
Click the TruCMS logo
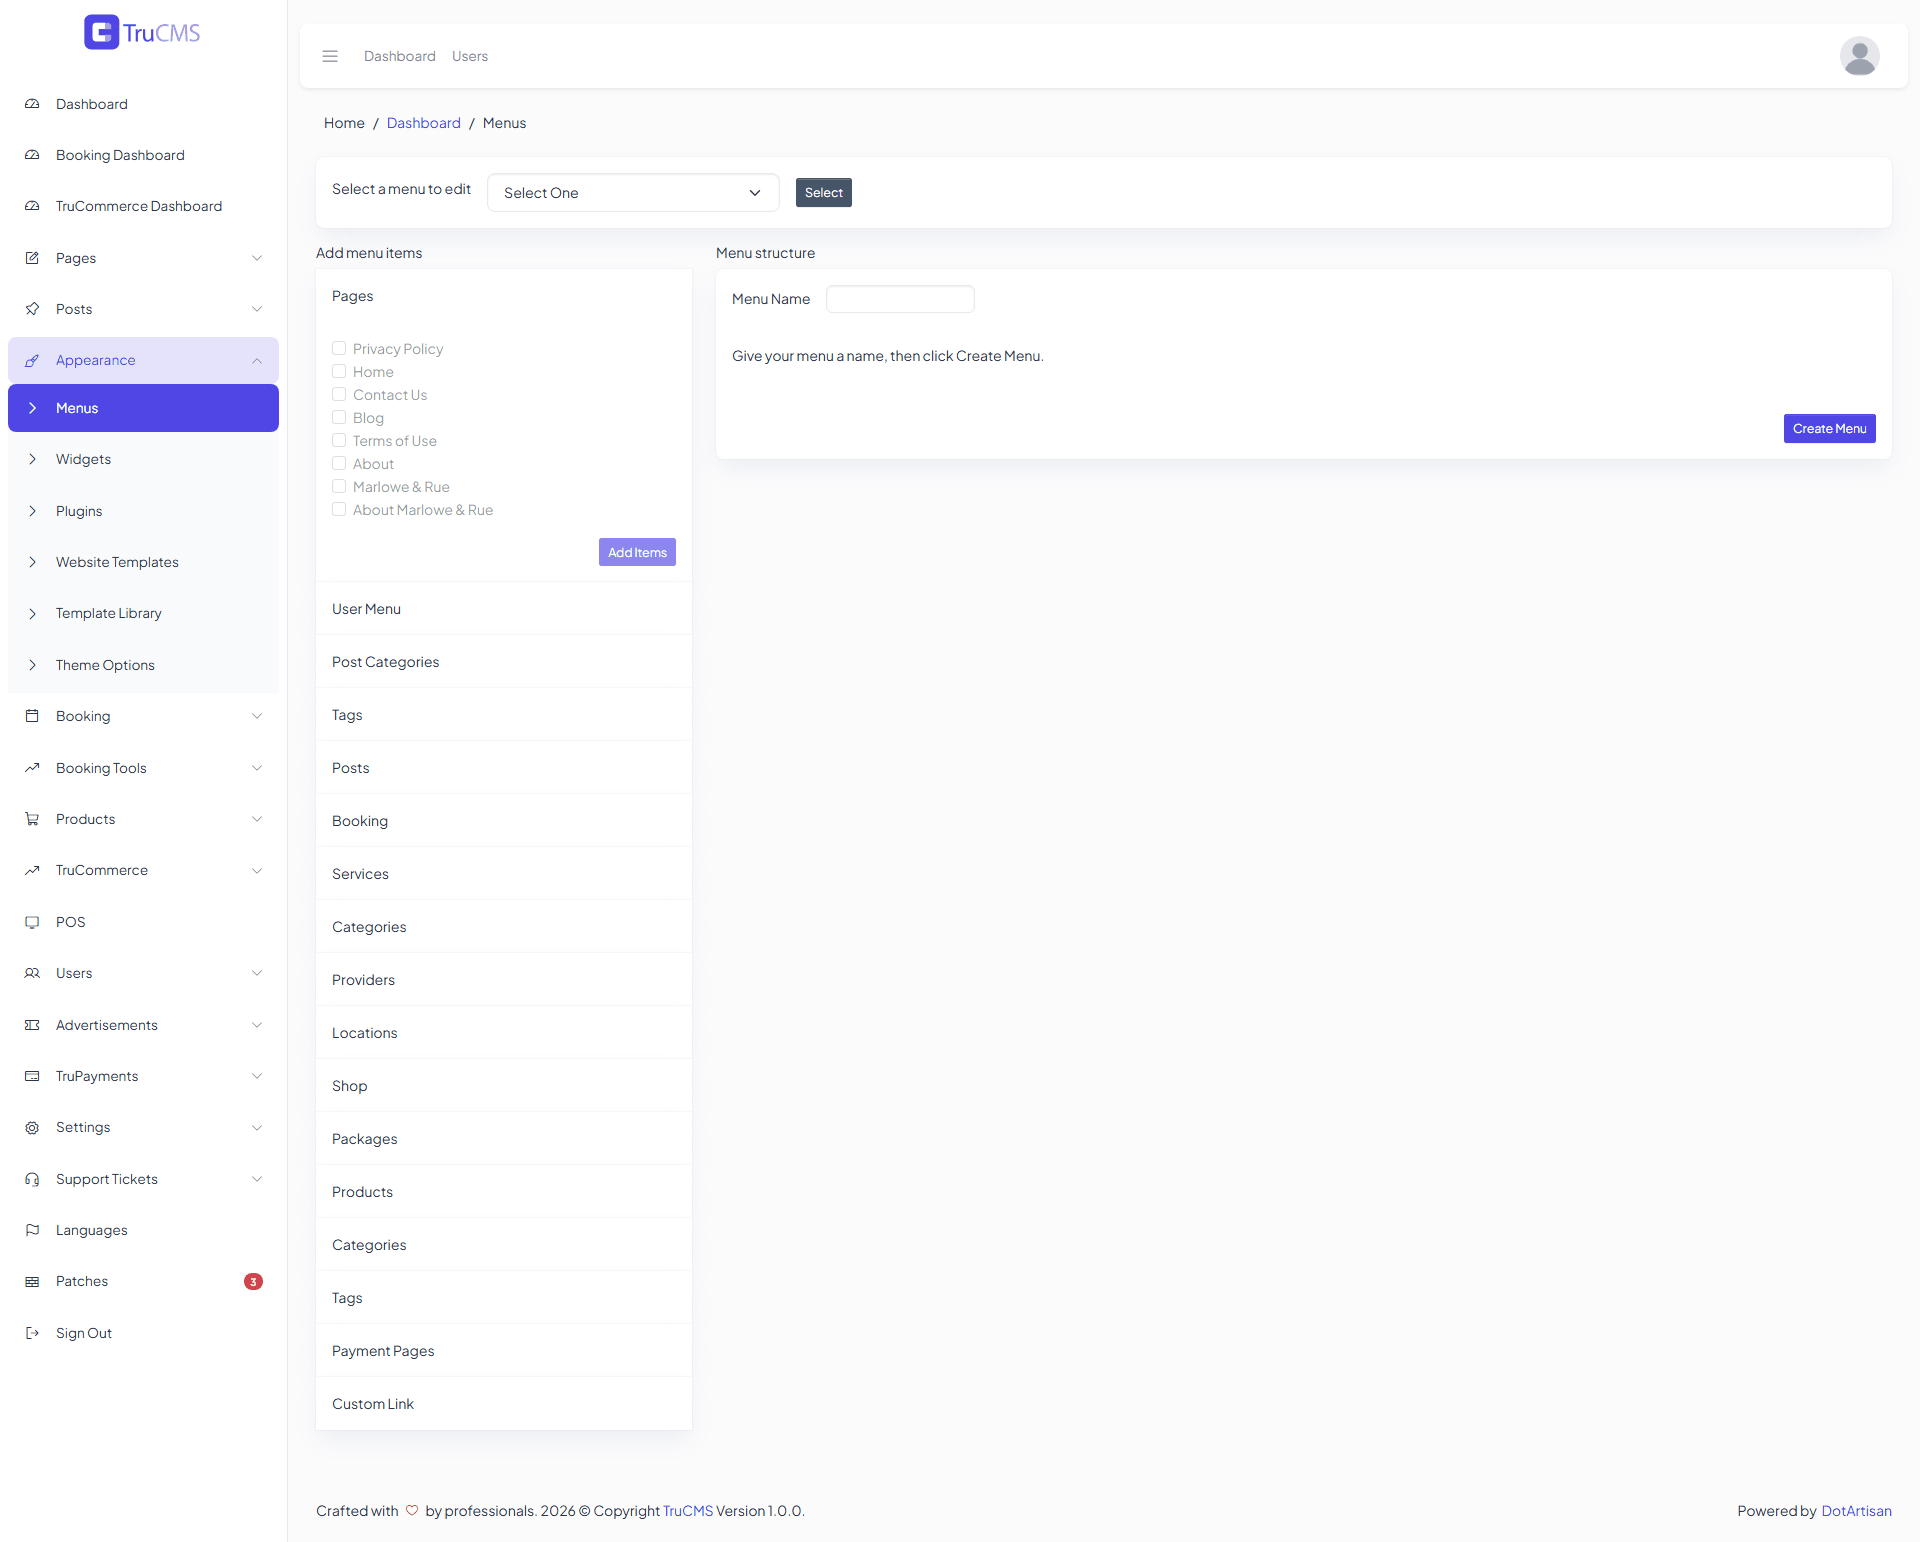pos(142,32)
